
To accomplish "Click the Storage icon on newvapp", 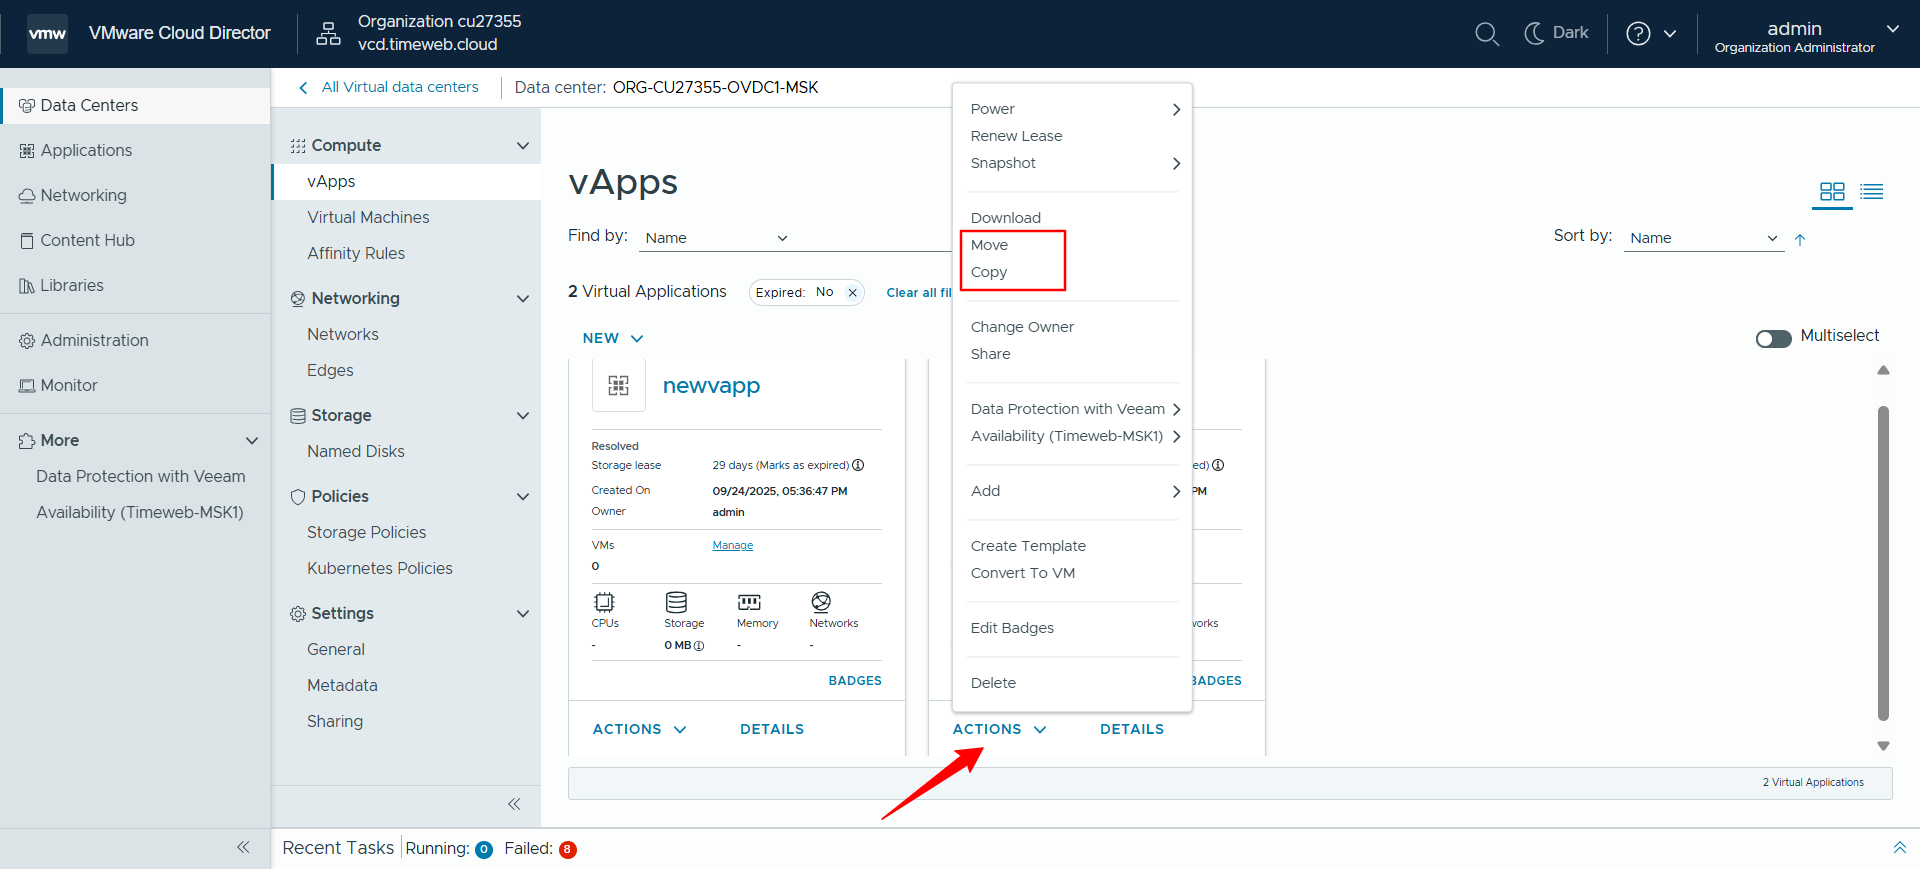I will pos(677,602).
